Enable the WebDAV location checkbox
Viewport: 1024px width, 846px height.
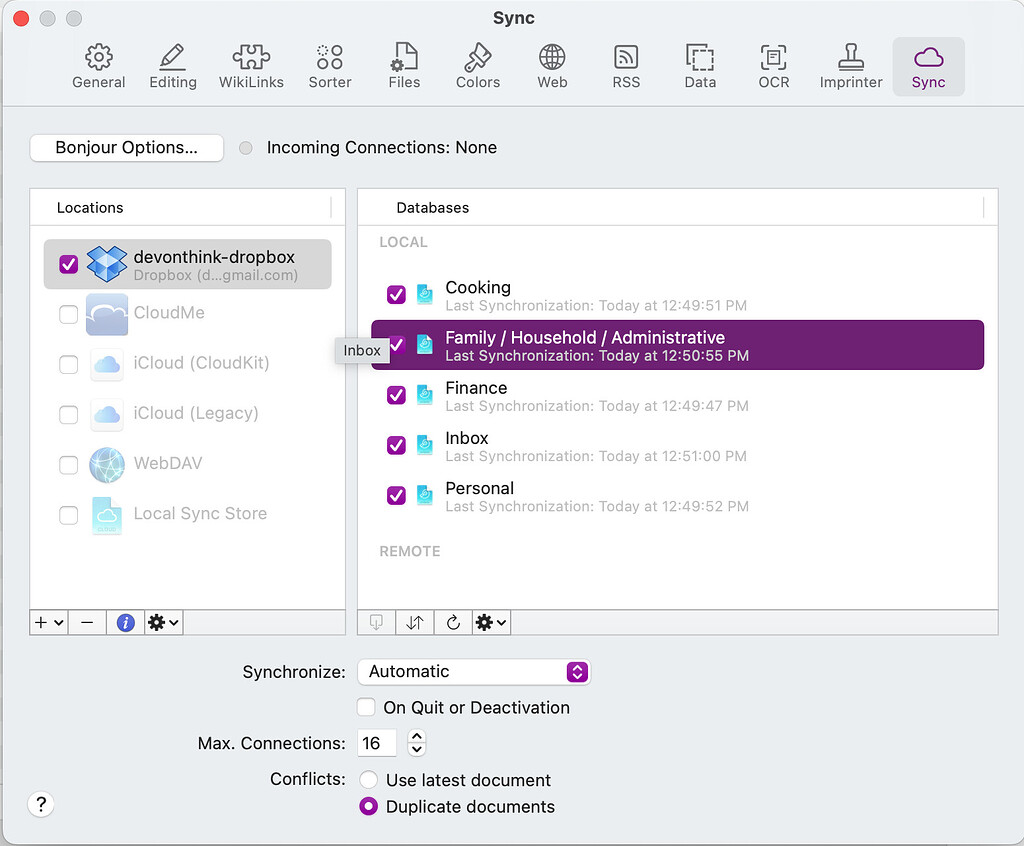click(68, 464)
